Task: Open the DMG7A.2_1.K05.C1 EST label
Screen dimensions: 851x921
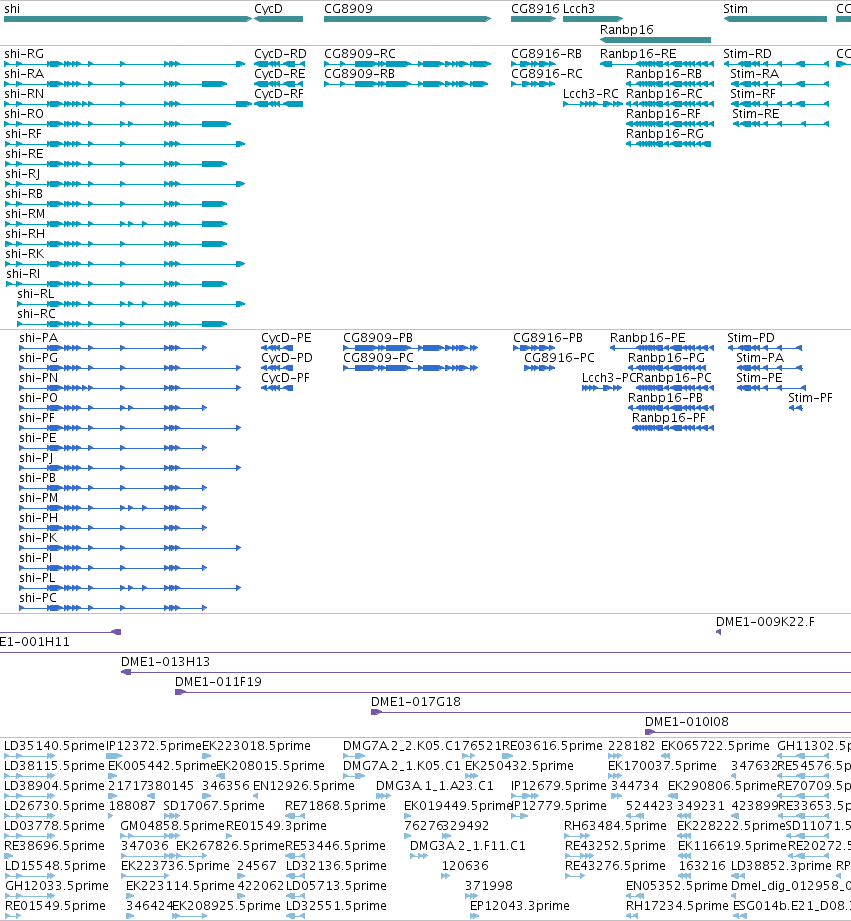Action: coord(402,767)
